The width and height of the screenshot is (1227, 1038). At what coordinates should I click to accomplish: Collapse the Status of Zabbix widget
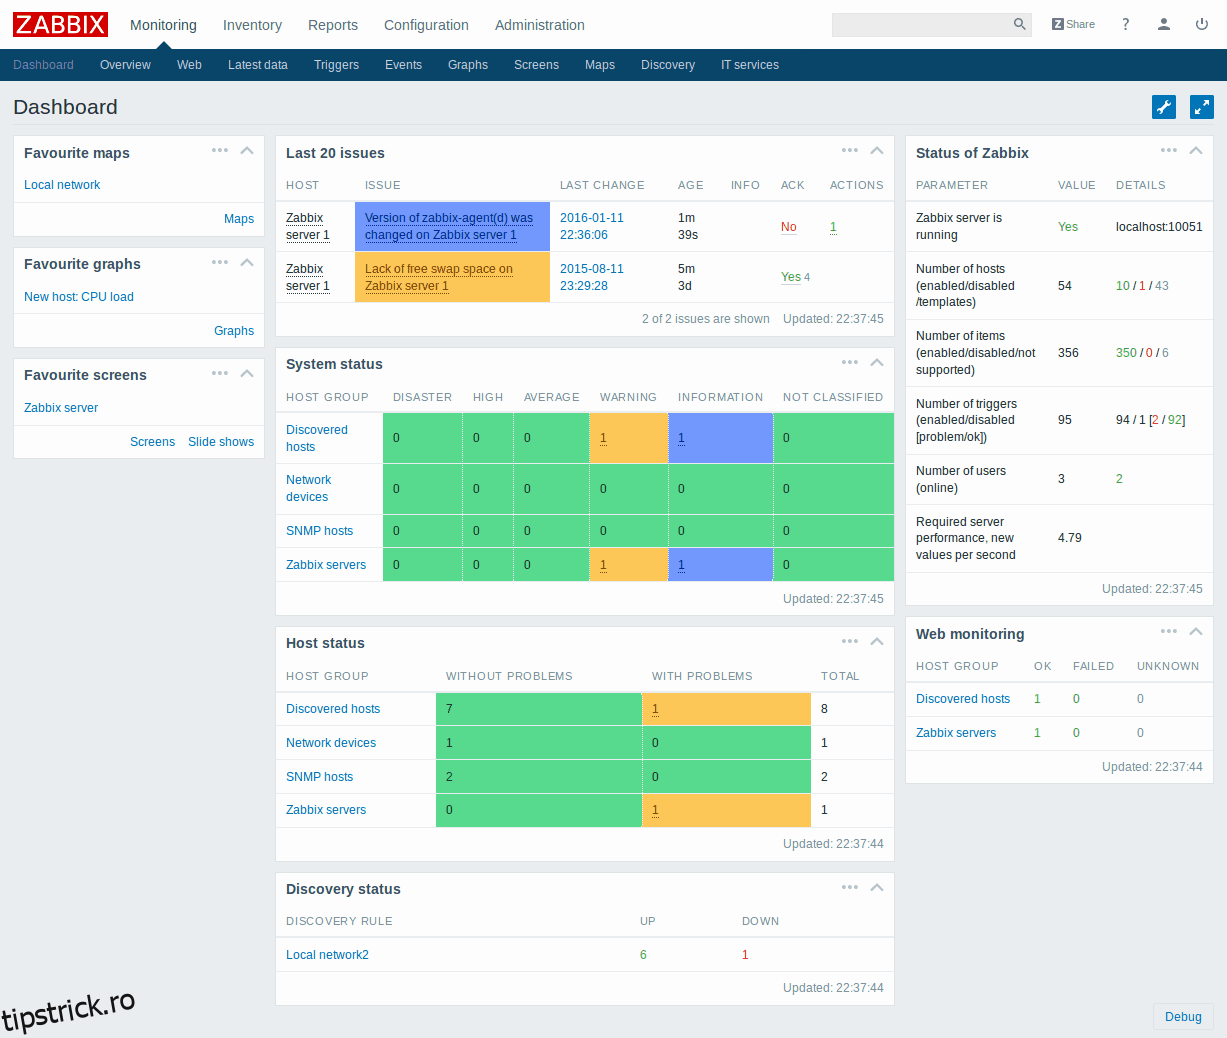tap(1196, 151)
